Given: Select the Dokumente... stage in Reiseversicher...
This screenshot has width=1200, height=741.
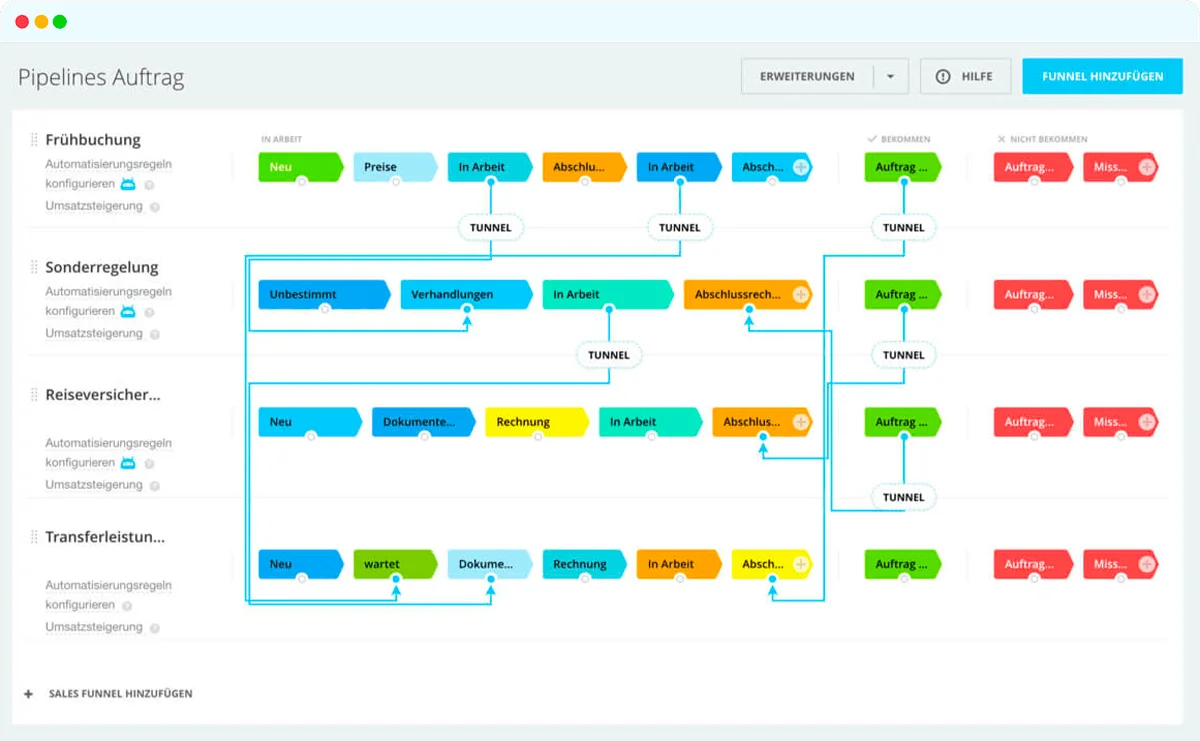Looking at the screenshot, I should click(x=424, y=422).
